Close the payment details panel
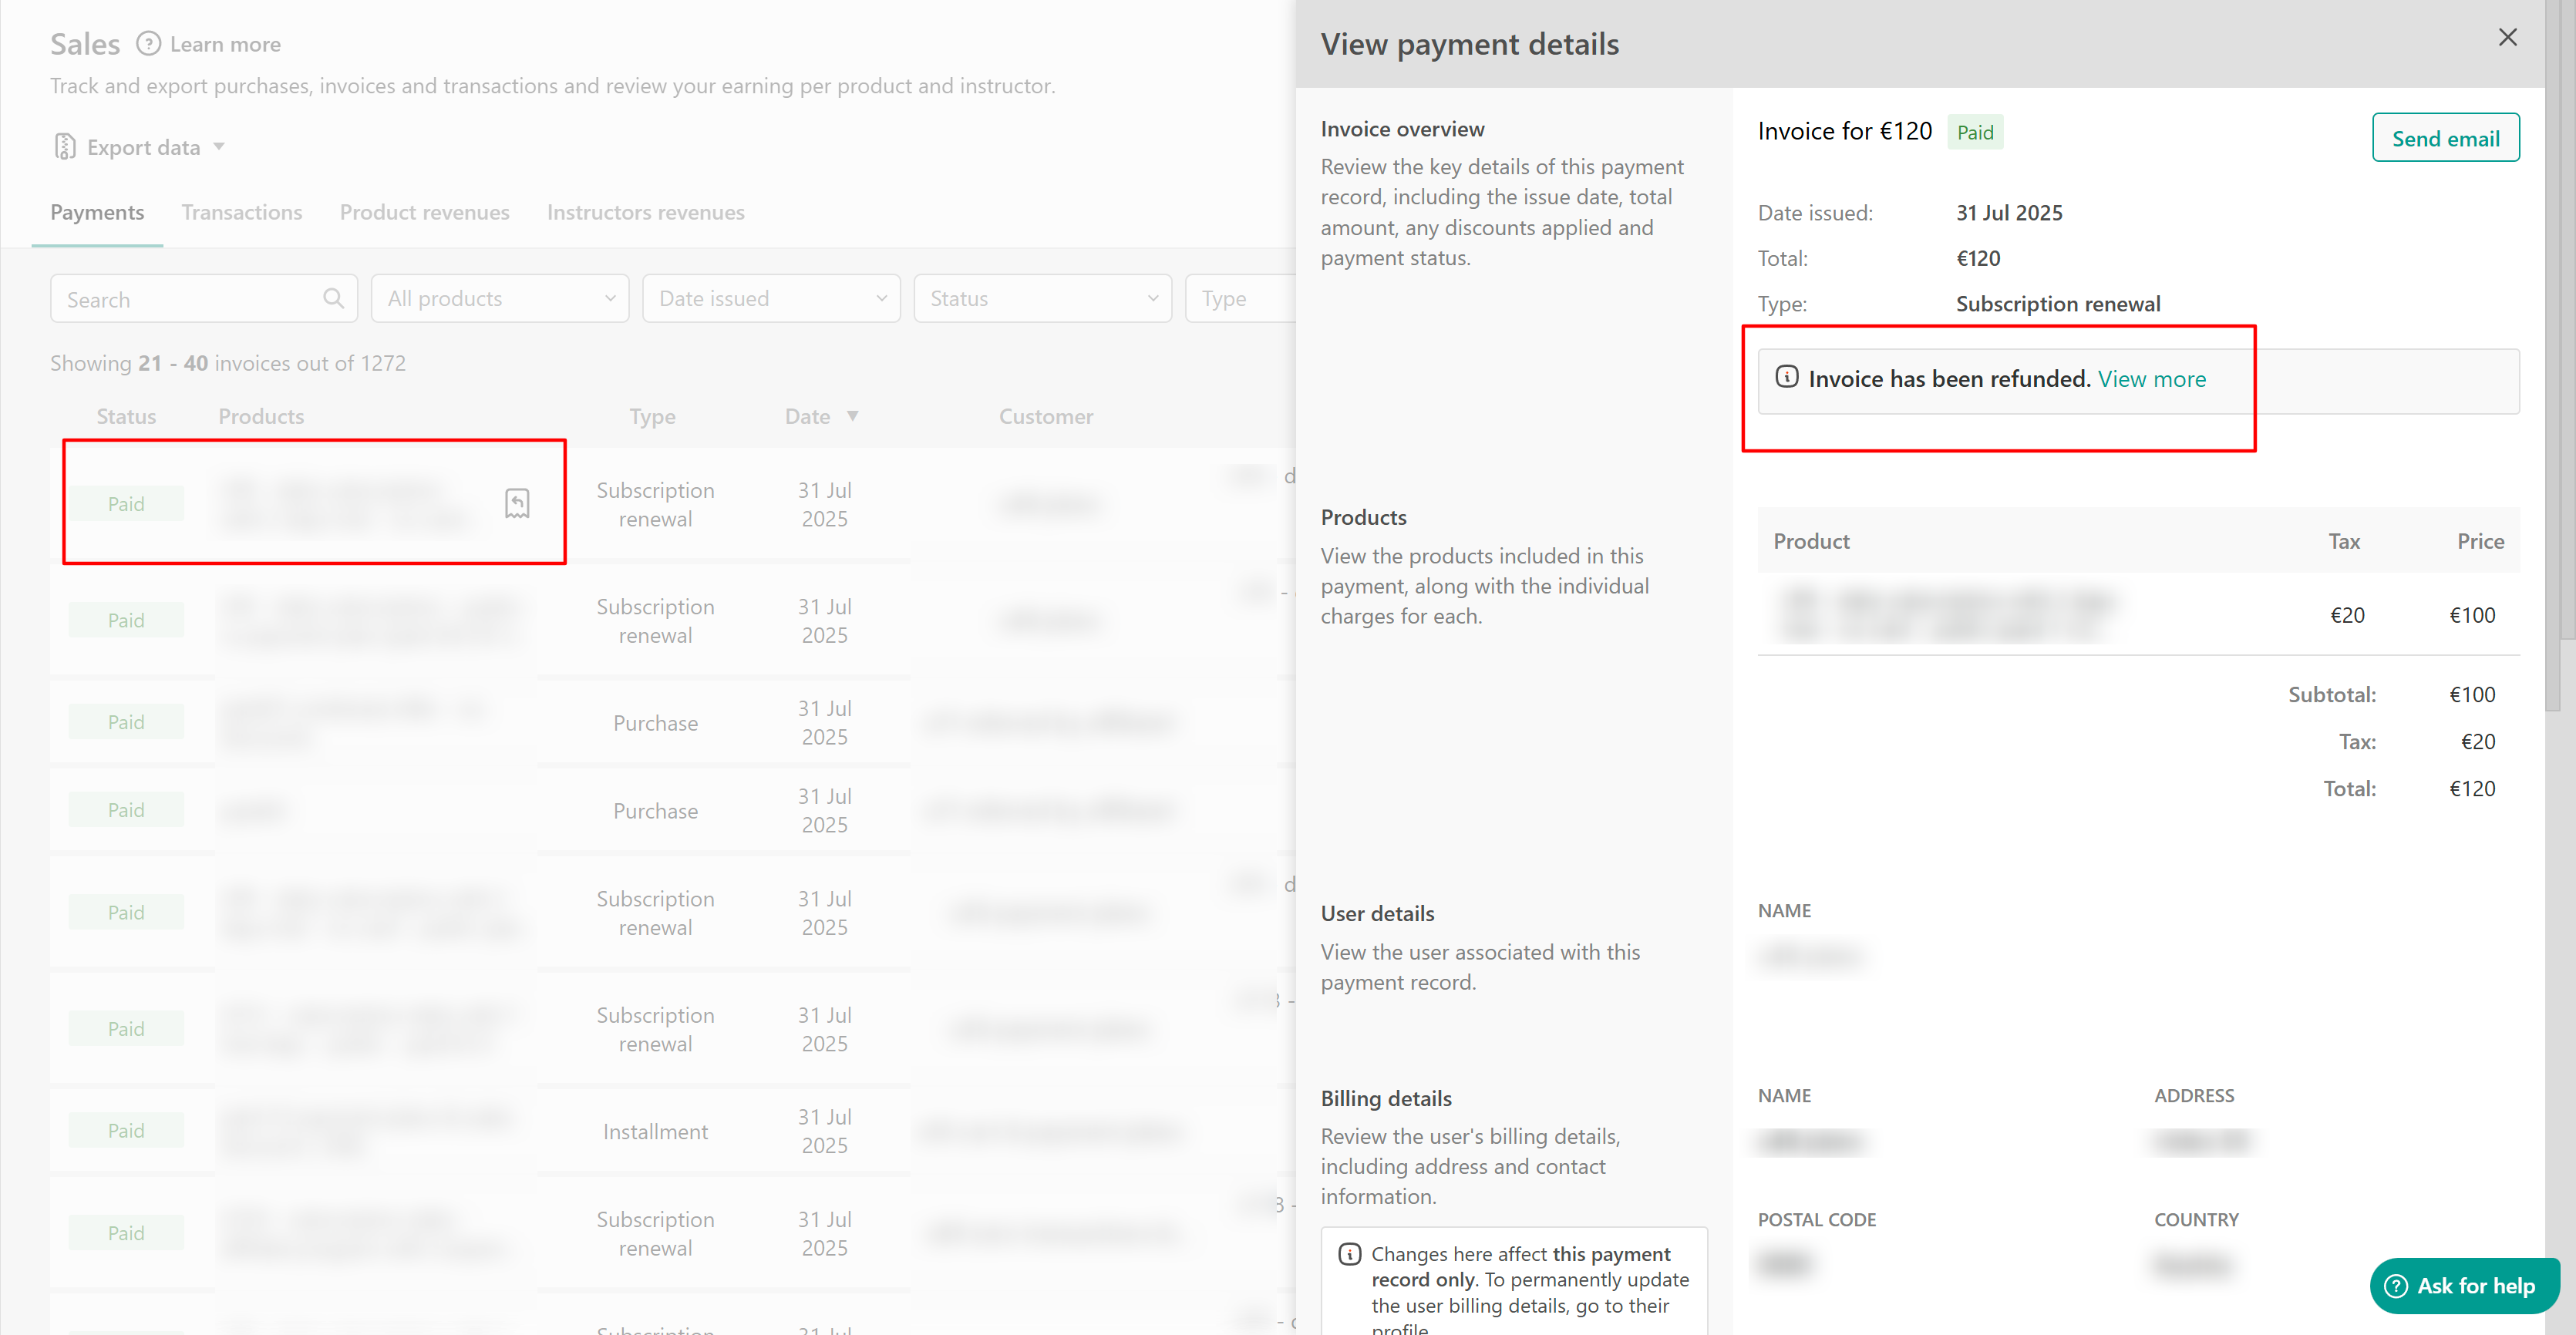This screenshot has height=1335, width=2576. pyautogui.click(x=2507, y=38)
